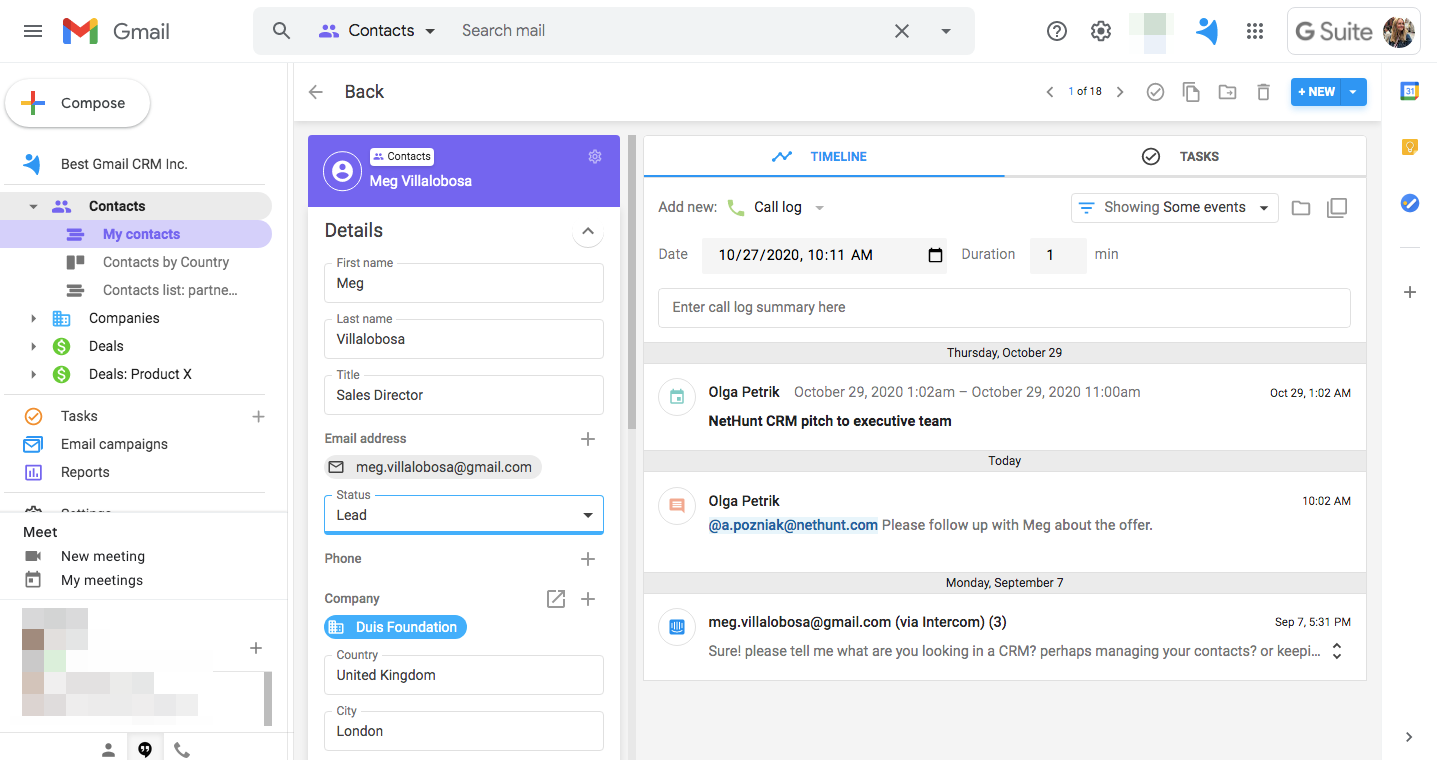Click the Compose button

pyautogui.click(x=77, y=102)
